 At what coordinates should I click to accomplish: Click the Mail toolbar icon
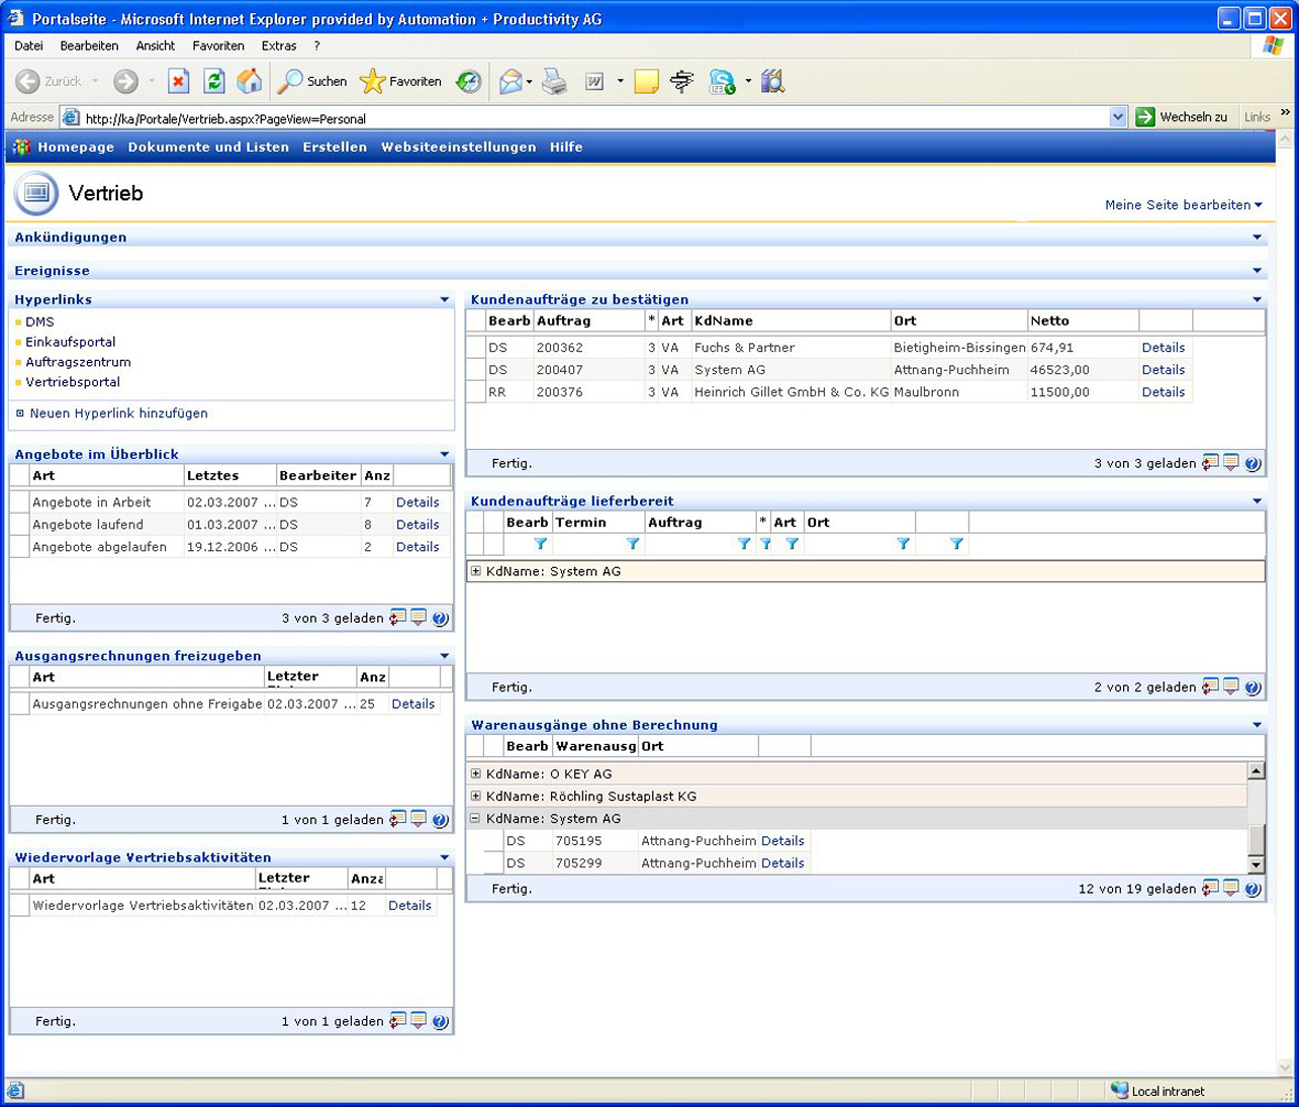(511, 82)
